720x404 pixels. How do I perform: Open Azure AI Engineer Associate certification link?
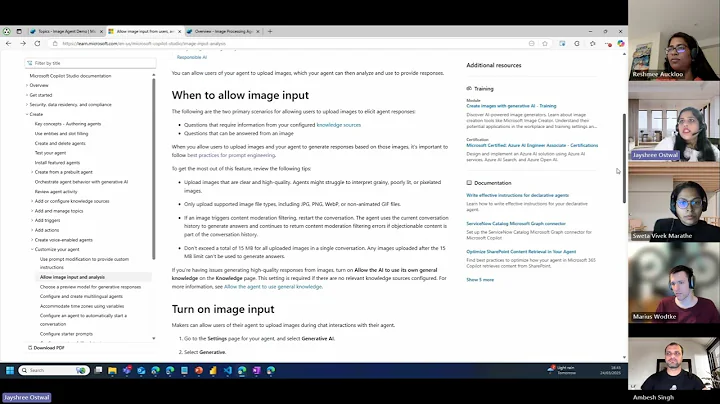point(532,145)
